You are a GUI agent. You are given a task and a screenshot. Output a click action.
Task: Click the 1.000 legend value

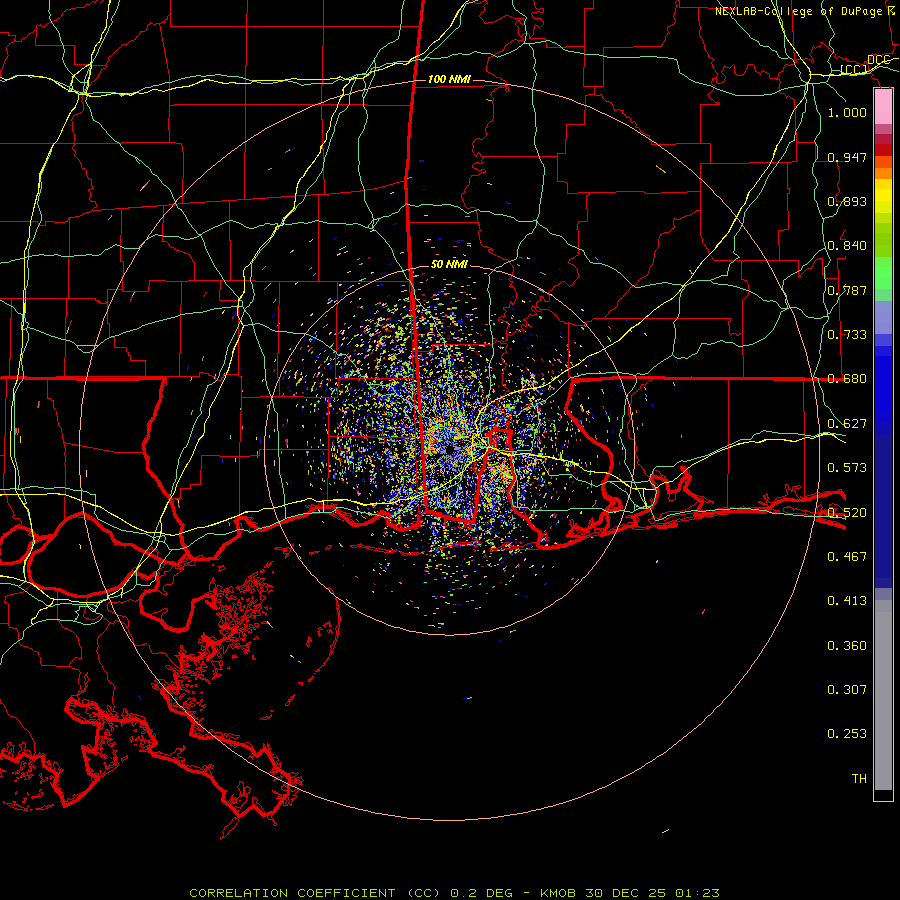(x=847, y=112)
